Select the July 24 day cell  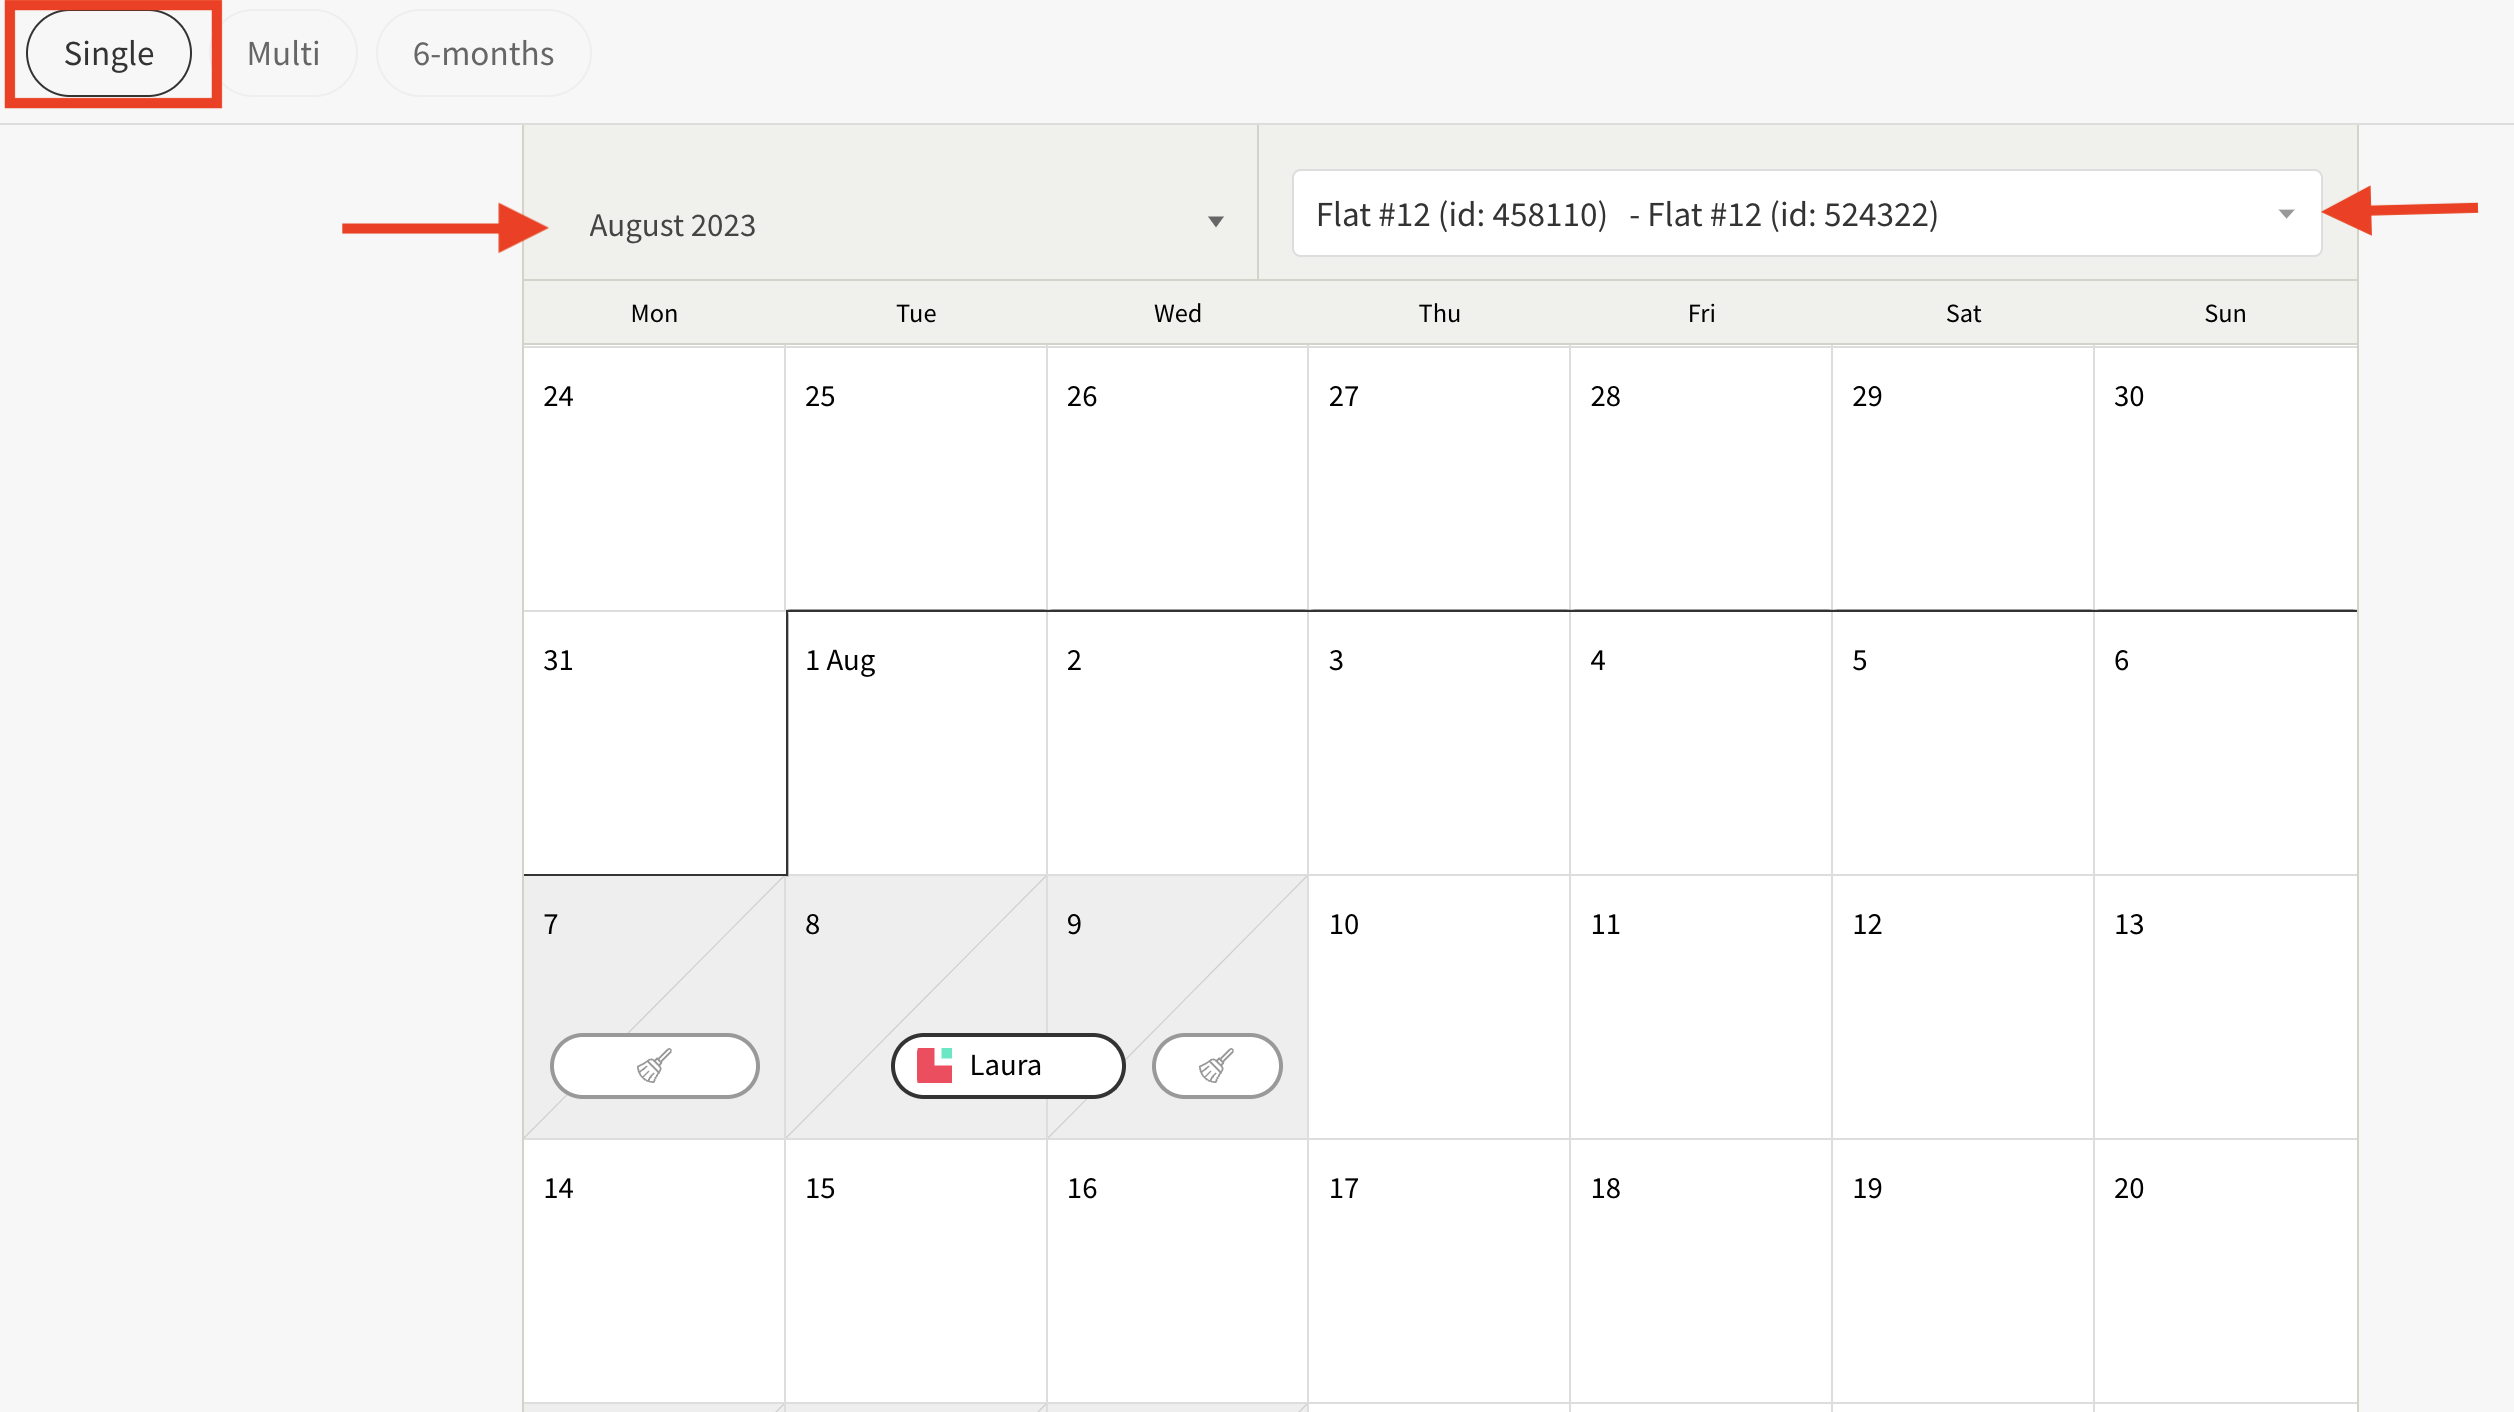click(654, 480)
